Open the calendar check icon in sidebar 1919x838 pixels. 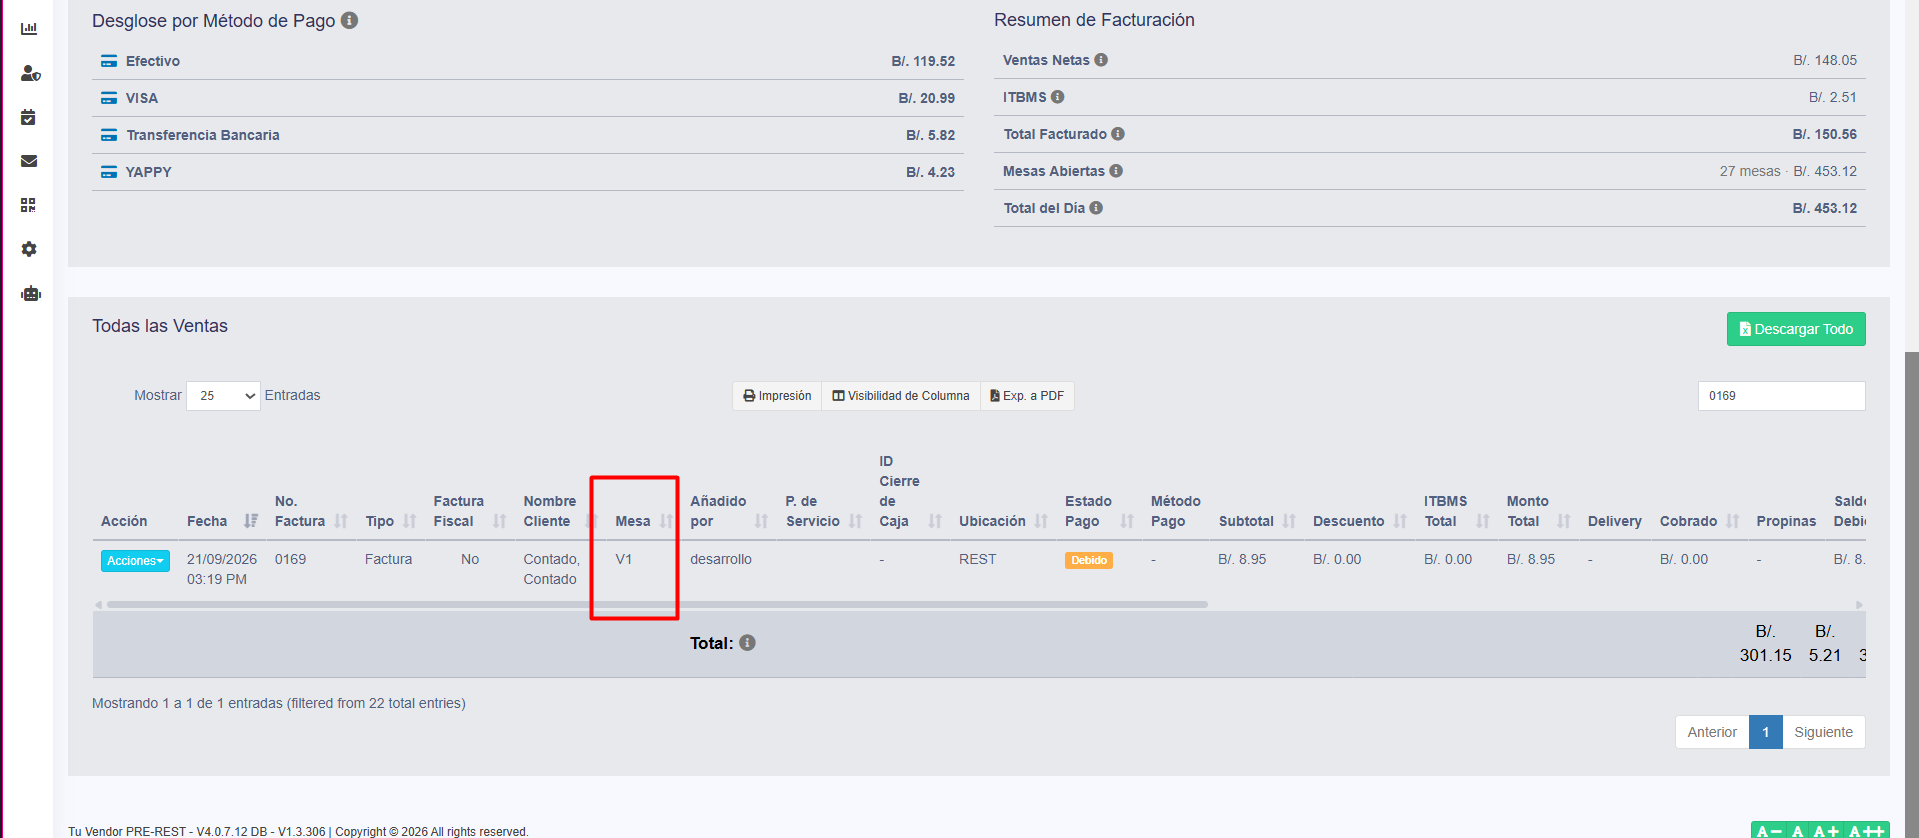(x=28, y=117)
